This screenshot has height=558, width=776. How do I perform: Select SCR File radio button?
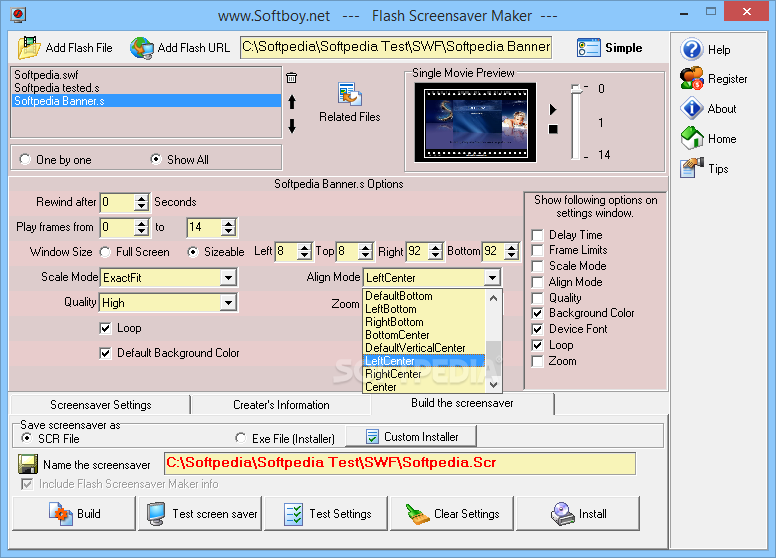pyautogui.click(x=27, y=438)
